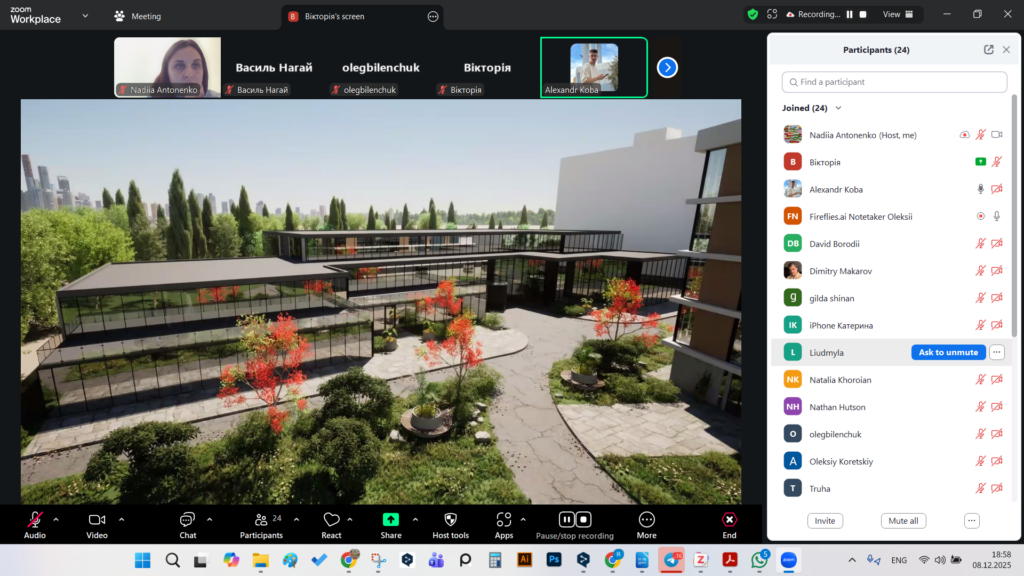Screen dimensions: 1024x576
Task: Click the green Share screen icon
Action: click(x=391, y=520)
